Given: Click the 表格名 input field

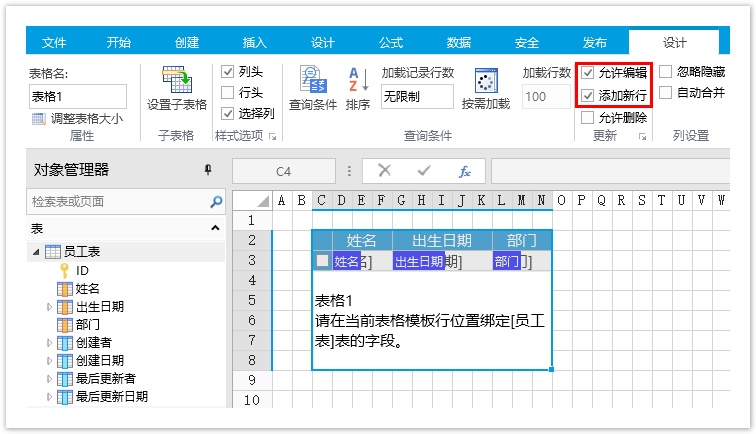Looking at the screenshot, I should click(78, 96).
